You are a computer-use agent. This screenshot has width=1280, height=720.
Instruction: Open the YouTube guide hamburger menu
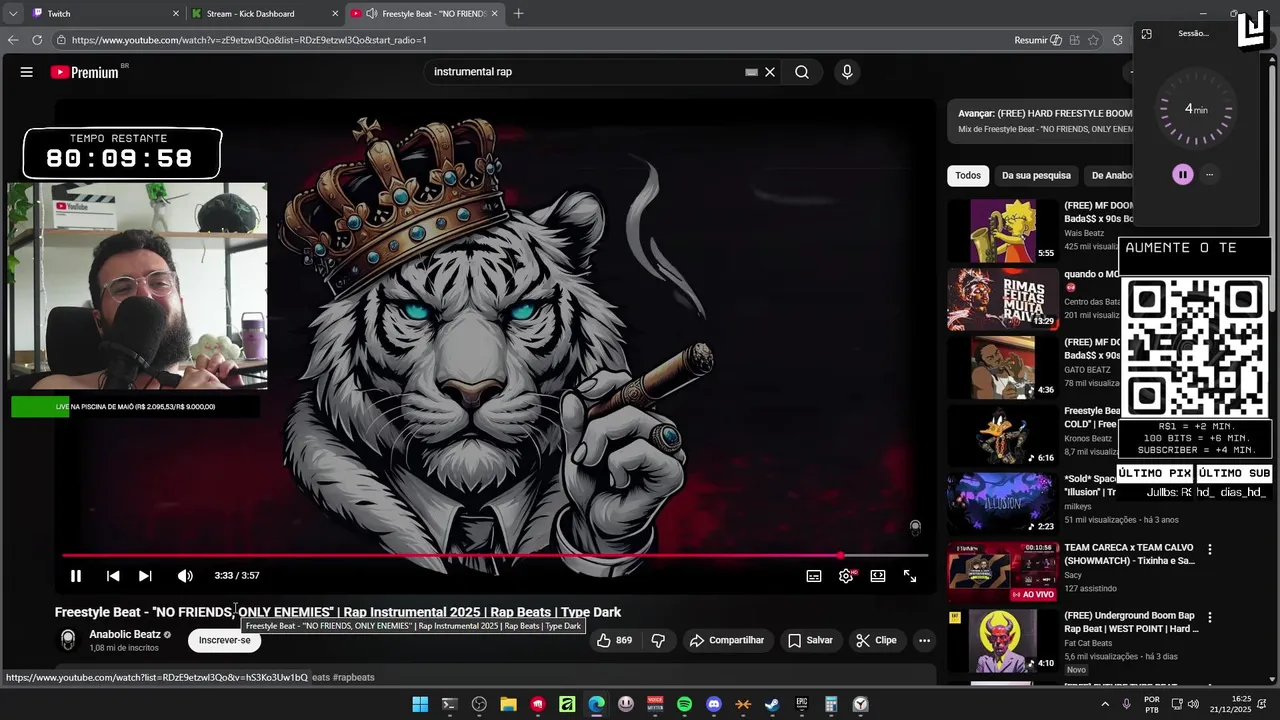tap(27, 72)
